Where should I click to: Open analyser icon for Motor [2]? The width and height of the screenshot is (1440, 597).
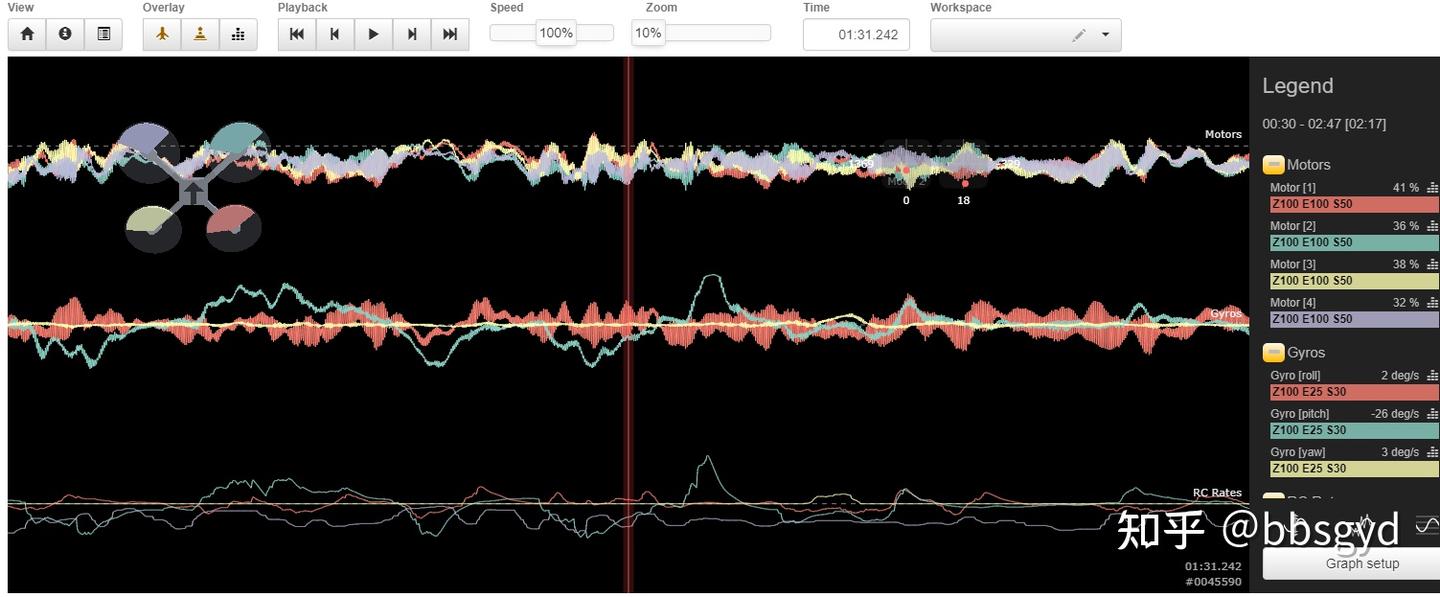coord(1432,226)
